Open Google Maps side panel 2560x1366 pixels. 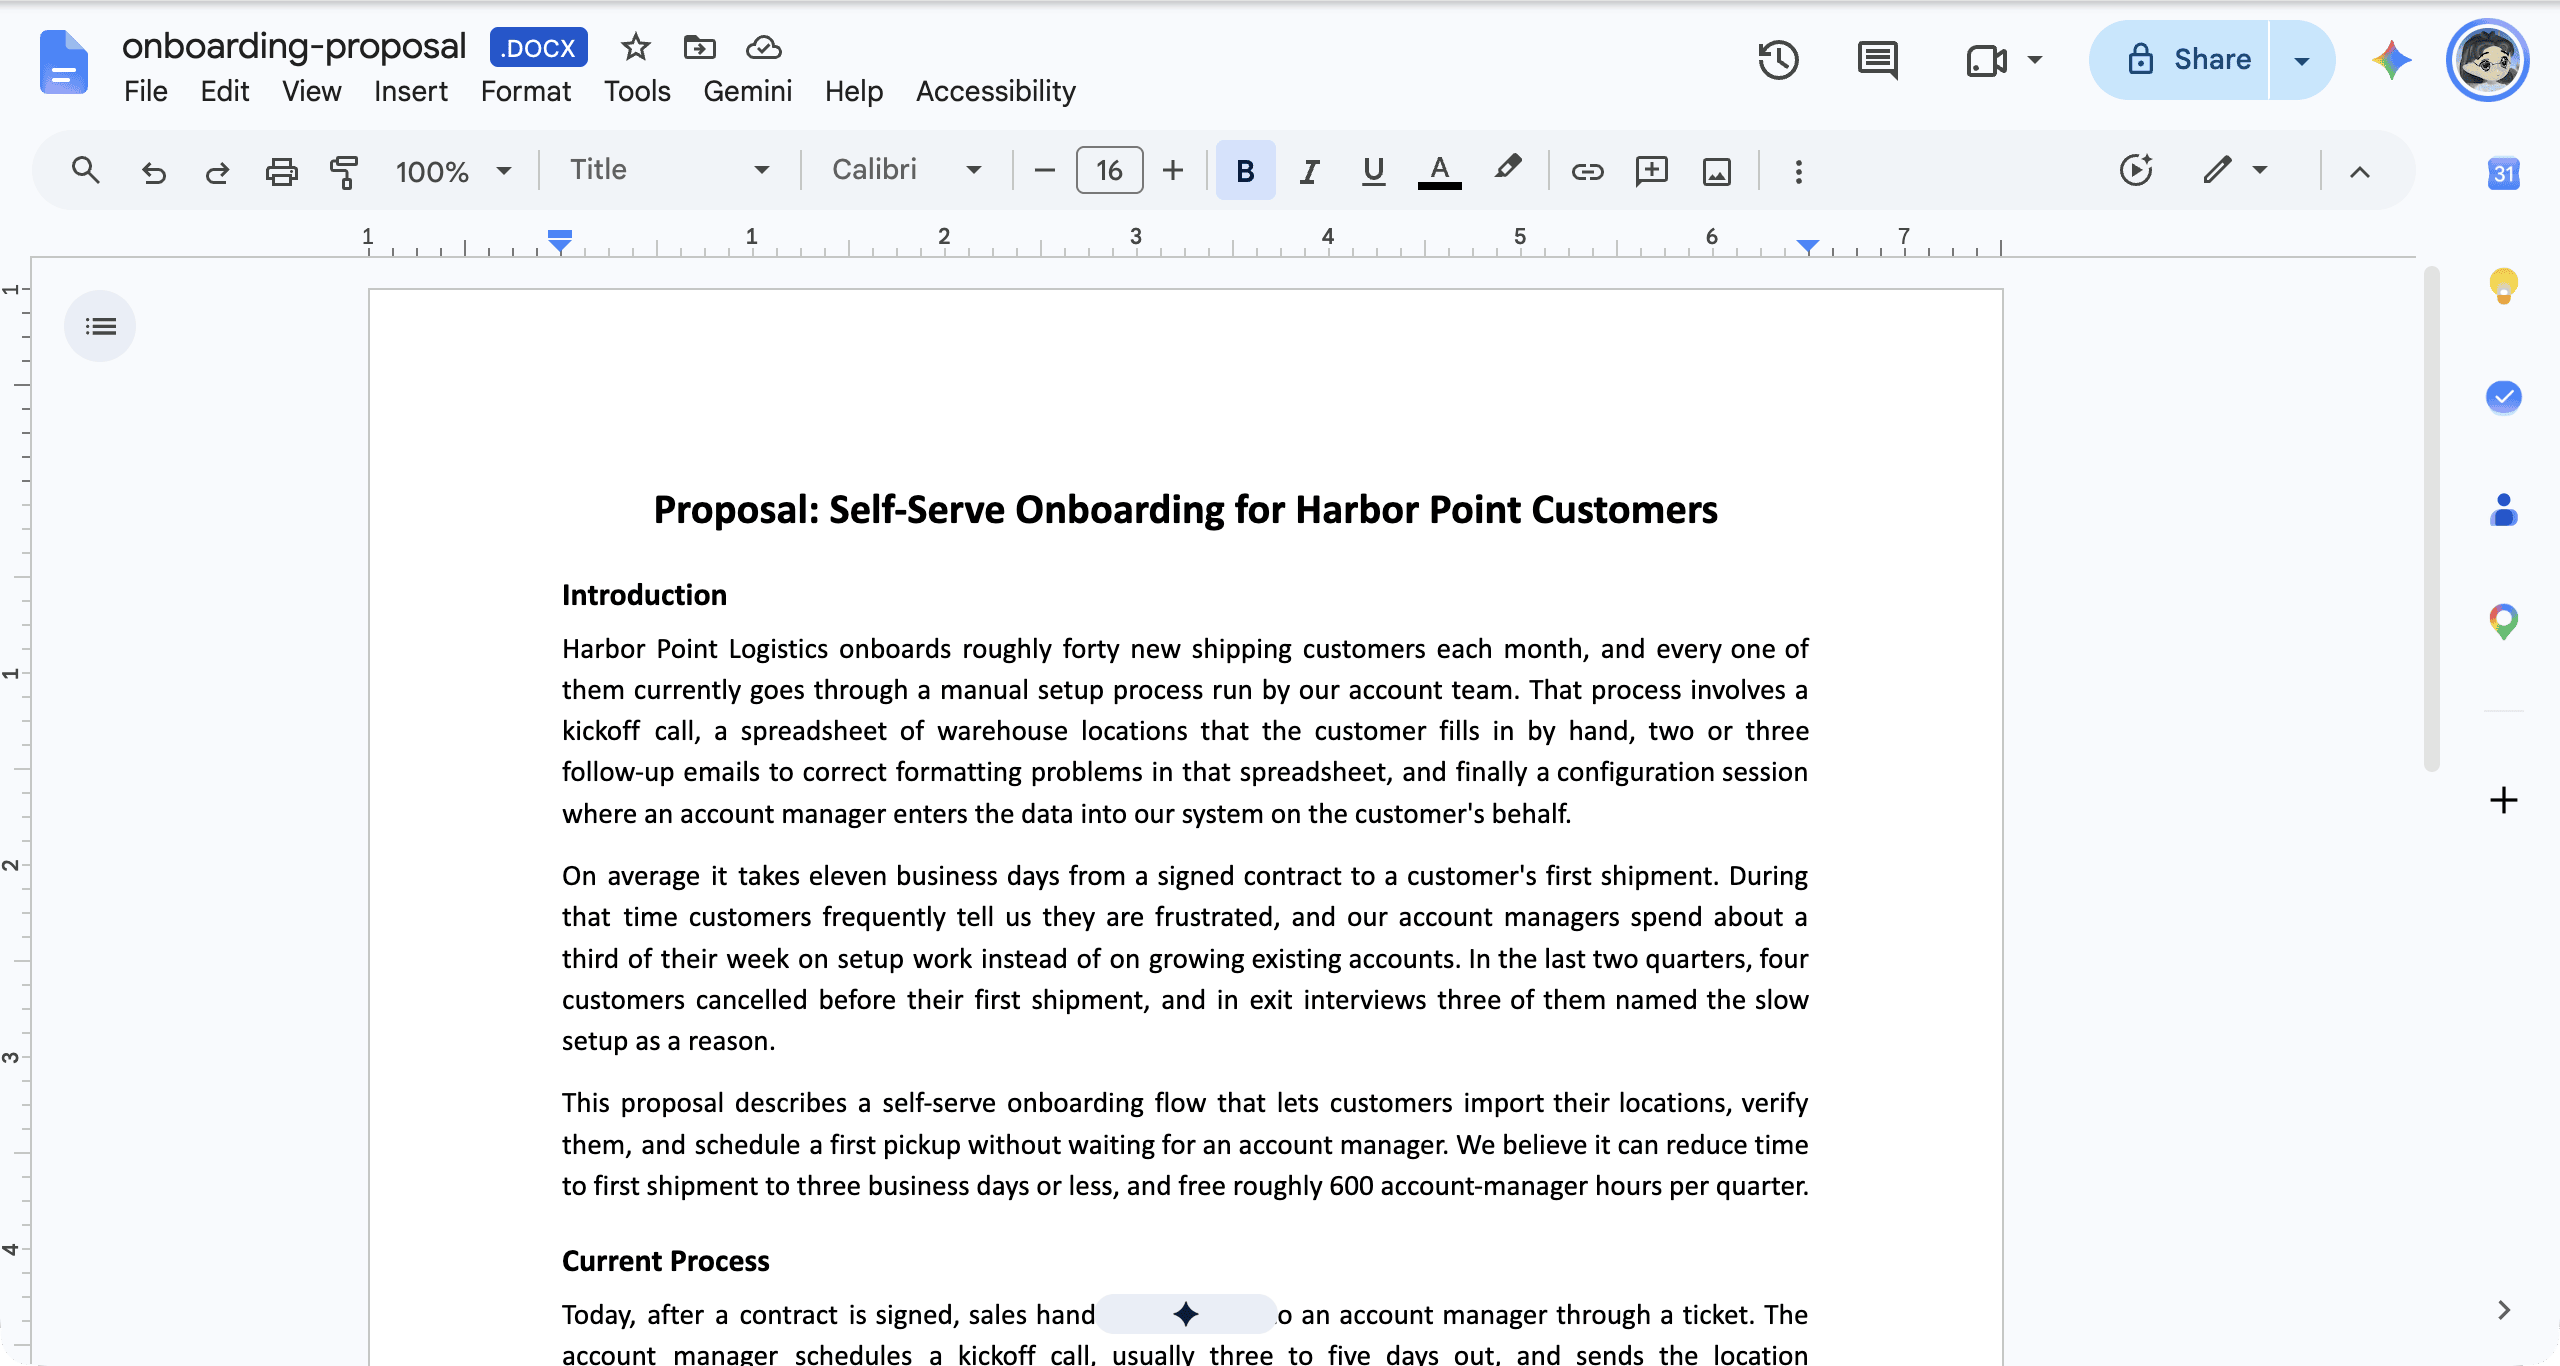point(2503,621)
